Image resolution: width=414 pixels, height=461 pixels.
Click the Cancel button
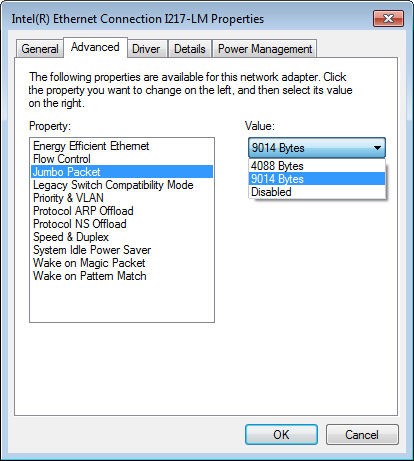point(362,434)
